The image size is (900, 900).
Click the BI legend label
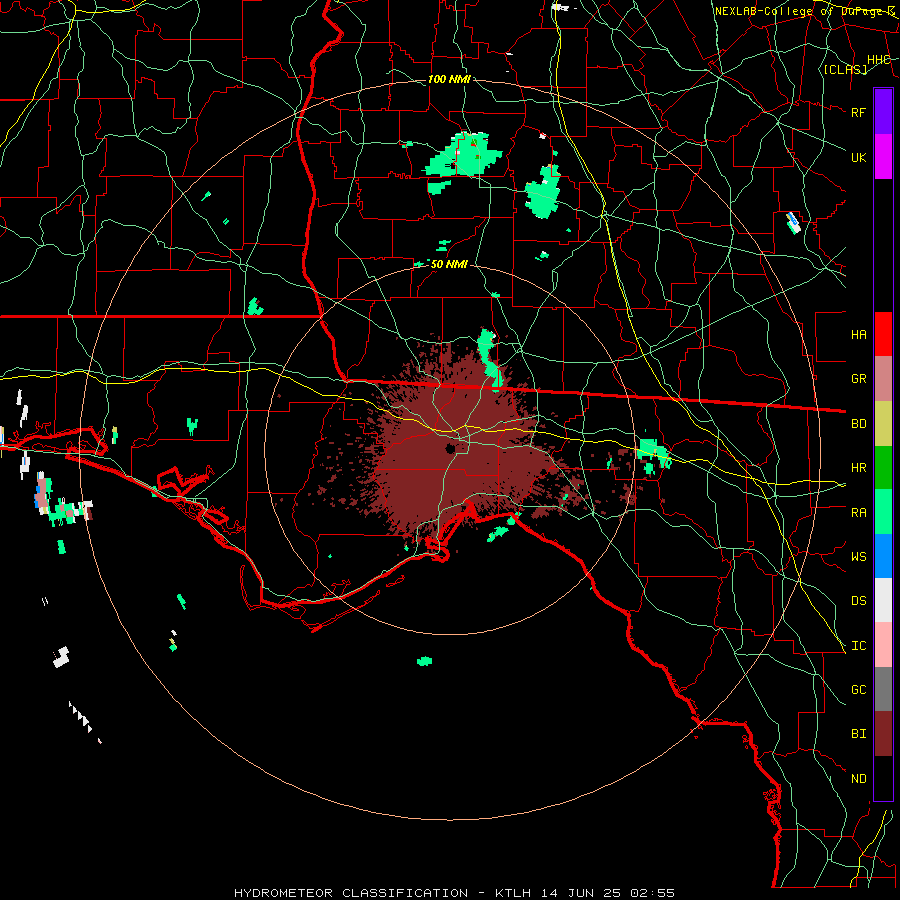pyautogui.click(x=859, y=734)
